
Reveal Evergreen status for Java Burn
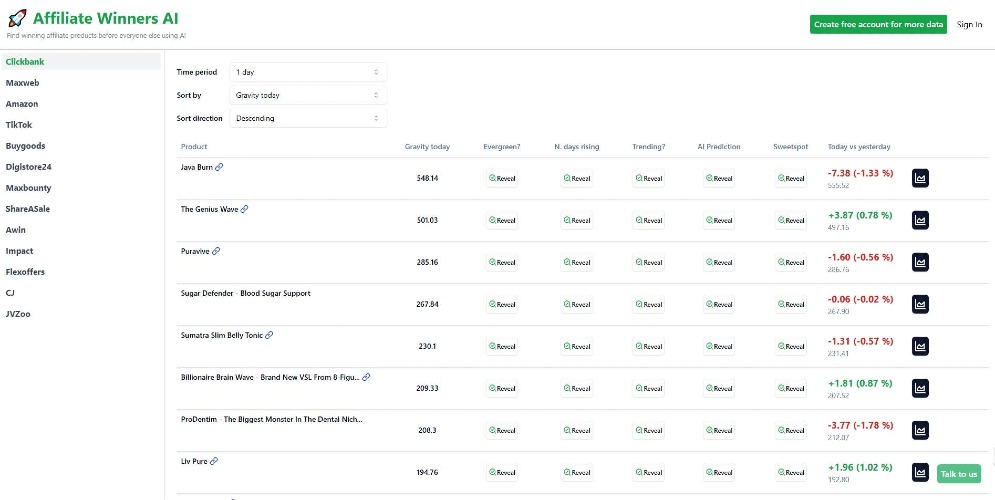coord(502,178)
